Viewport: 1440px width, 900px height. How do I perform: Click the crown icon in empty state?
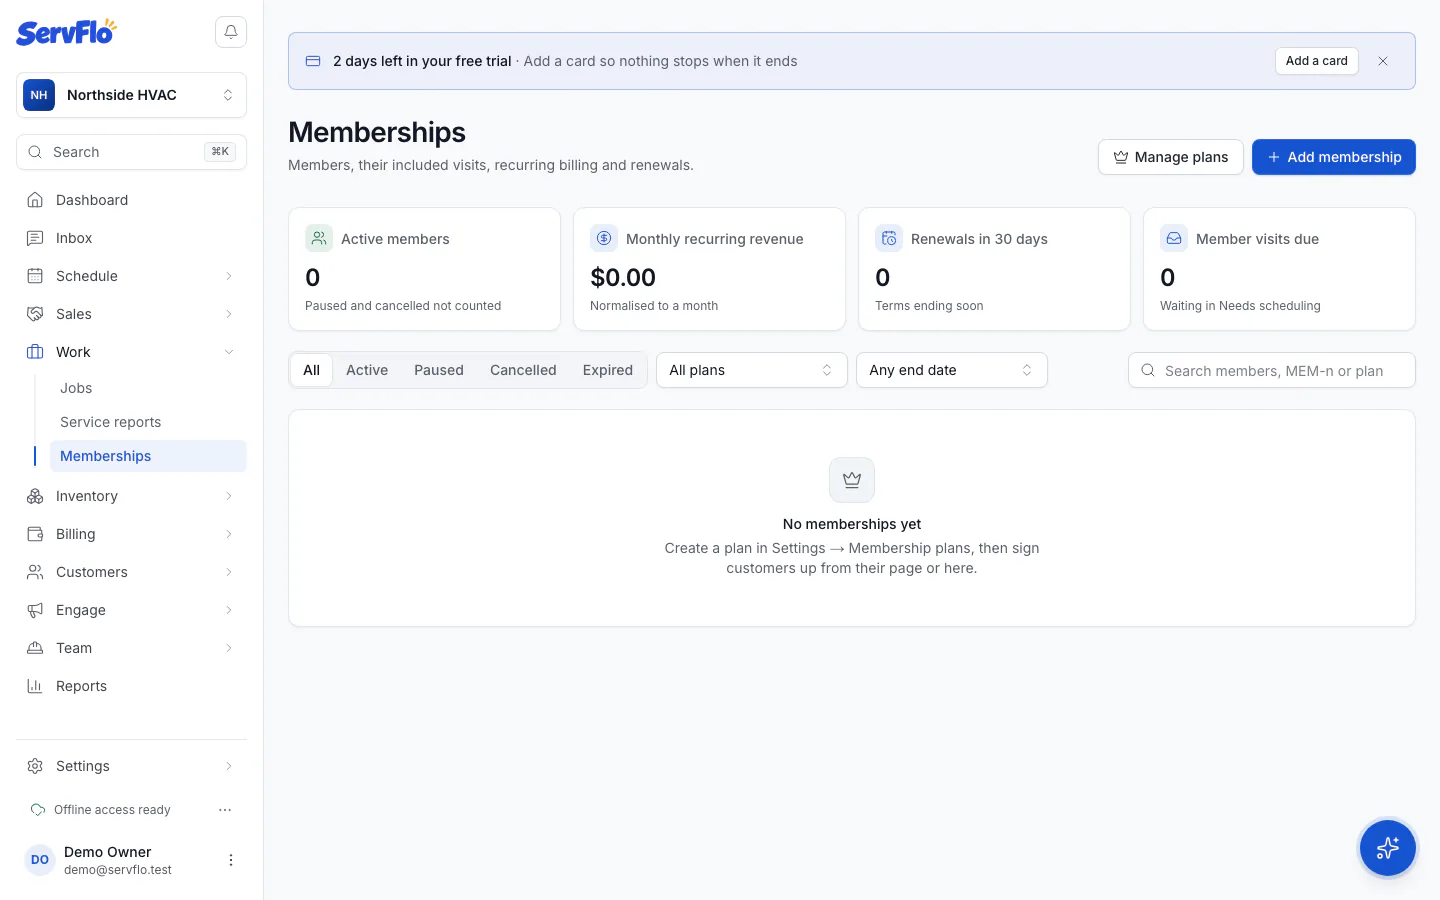(x=852, y=480)
